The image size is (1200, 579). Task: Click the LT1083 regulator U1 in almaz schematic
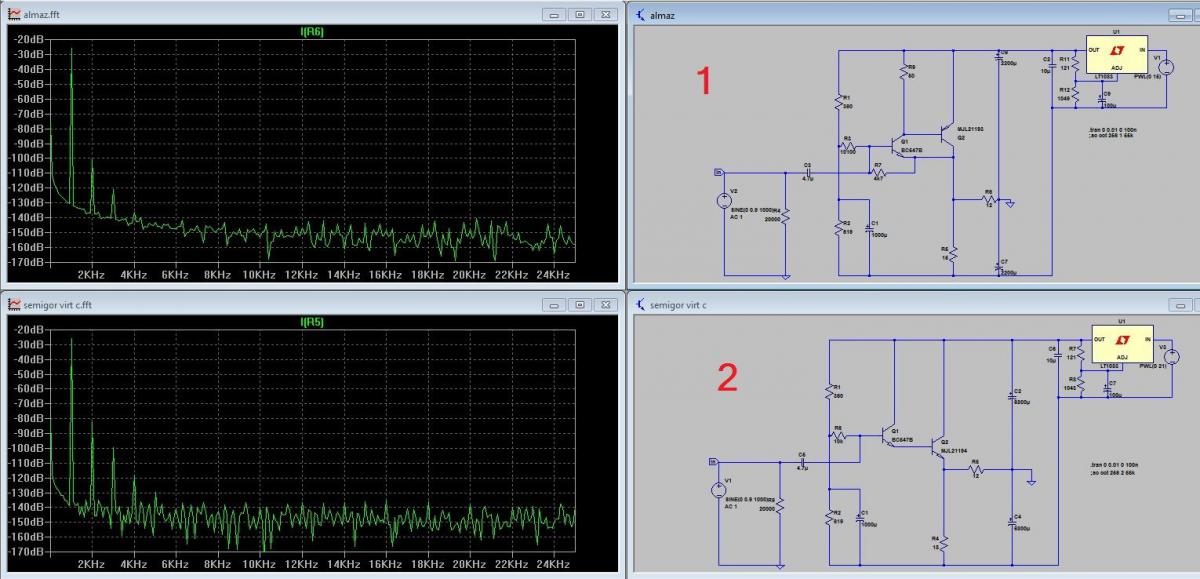(1116, 55)
